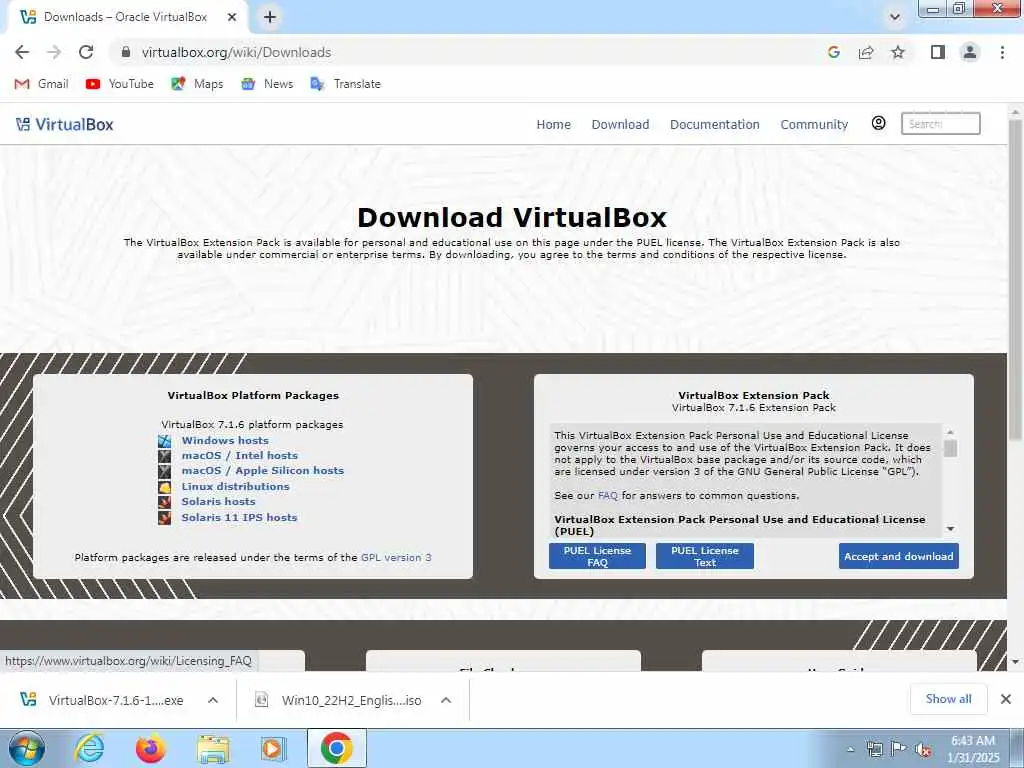This screenshot has height=768, width=1024.
Task: Expand Win10_22H2 iso download options
Action: tap(446, 700)
